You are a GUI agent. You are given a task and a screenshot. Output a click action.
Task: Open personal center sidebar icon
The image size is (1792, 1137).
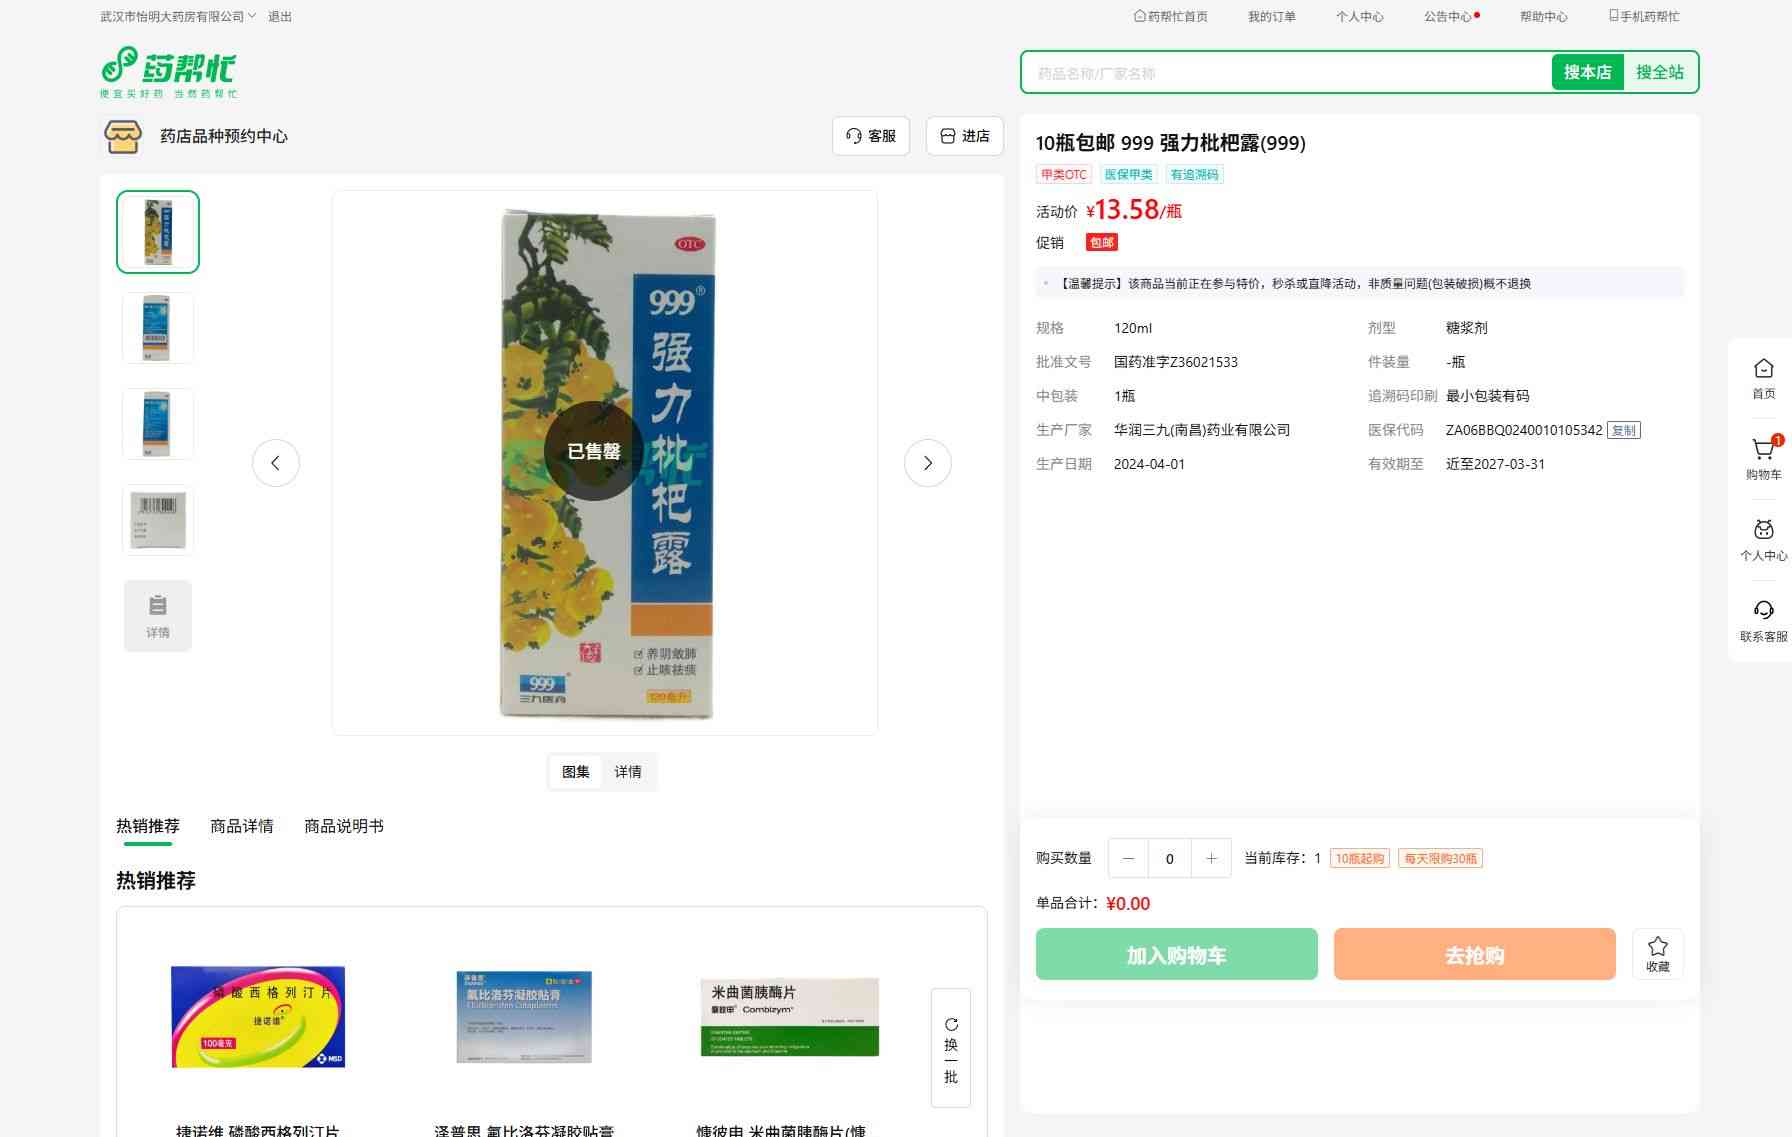pos(1763,540)
